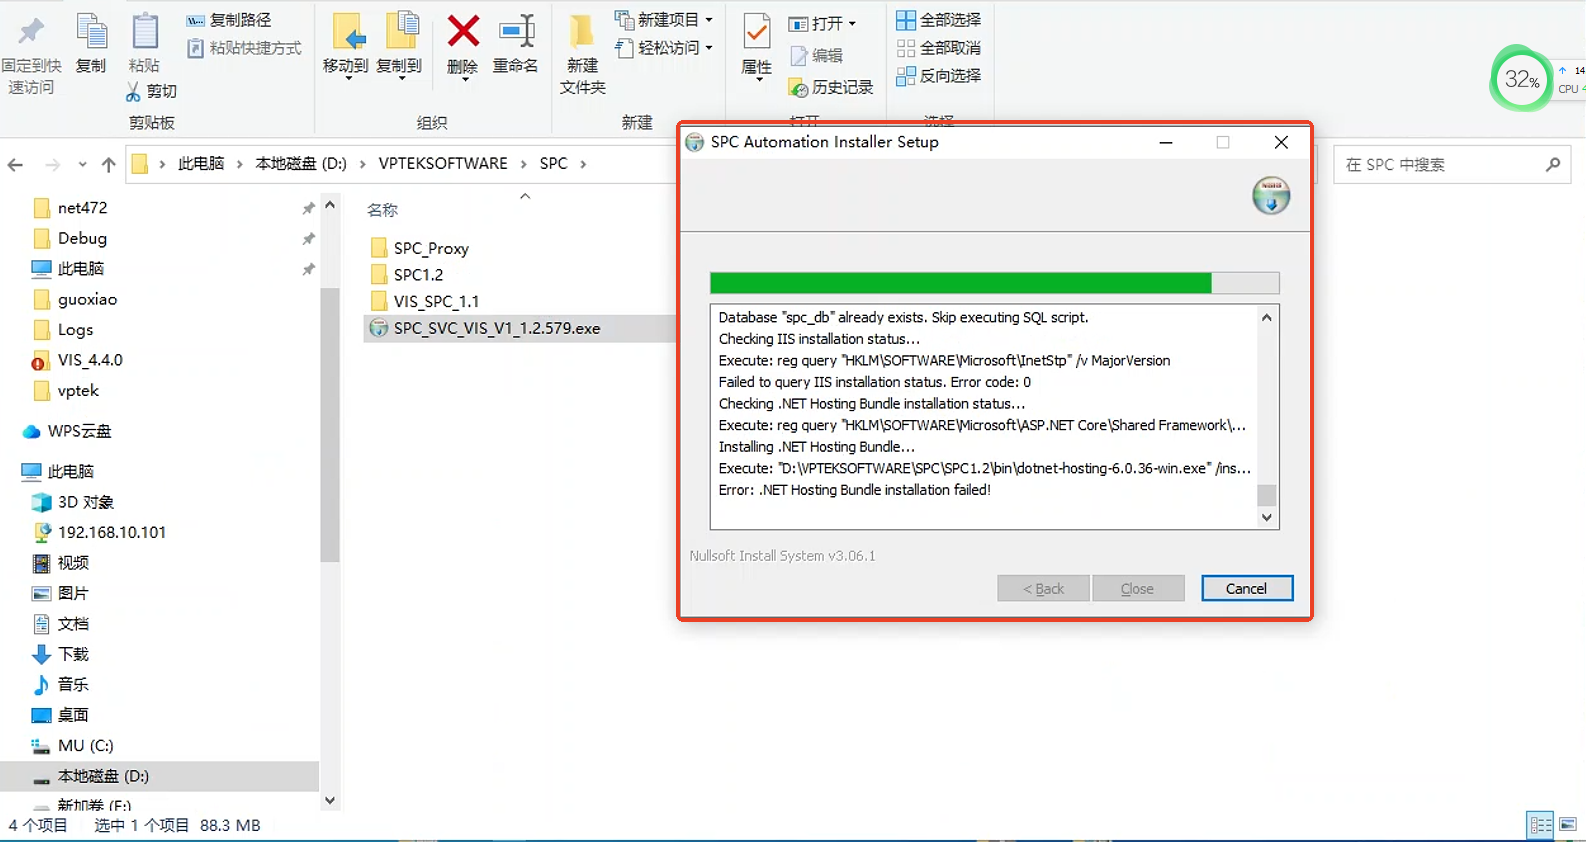The image size is (1586, 842).
Task: Select 3D 对象 in sidebar
Action: pos(85,502)
